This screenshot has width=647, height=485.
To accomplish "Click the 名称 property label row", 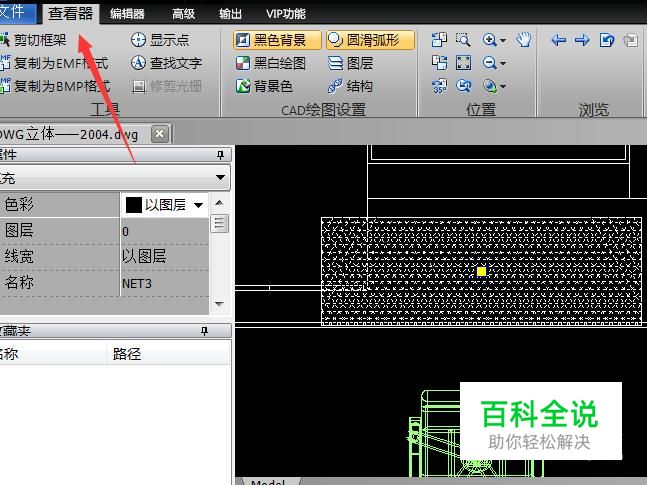I will tap(59, 283).
